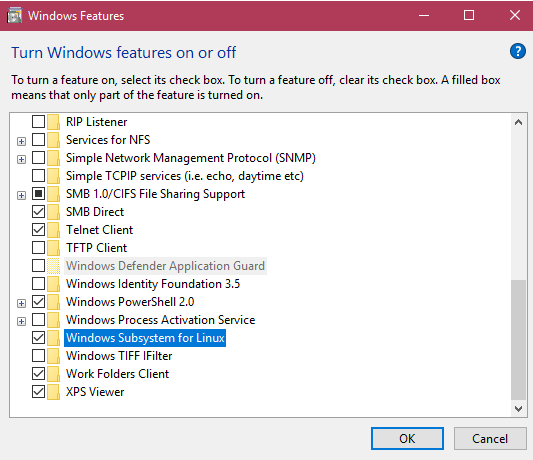Disable the Telnet Client checkbox
This screenshot has height=460, width=533.
point(38,229)
